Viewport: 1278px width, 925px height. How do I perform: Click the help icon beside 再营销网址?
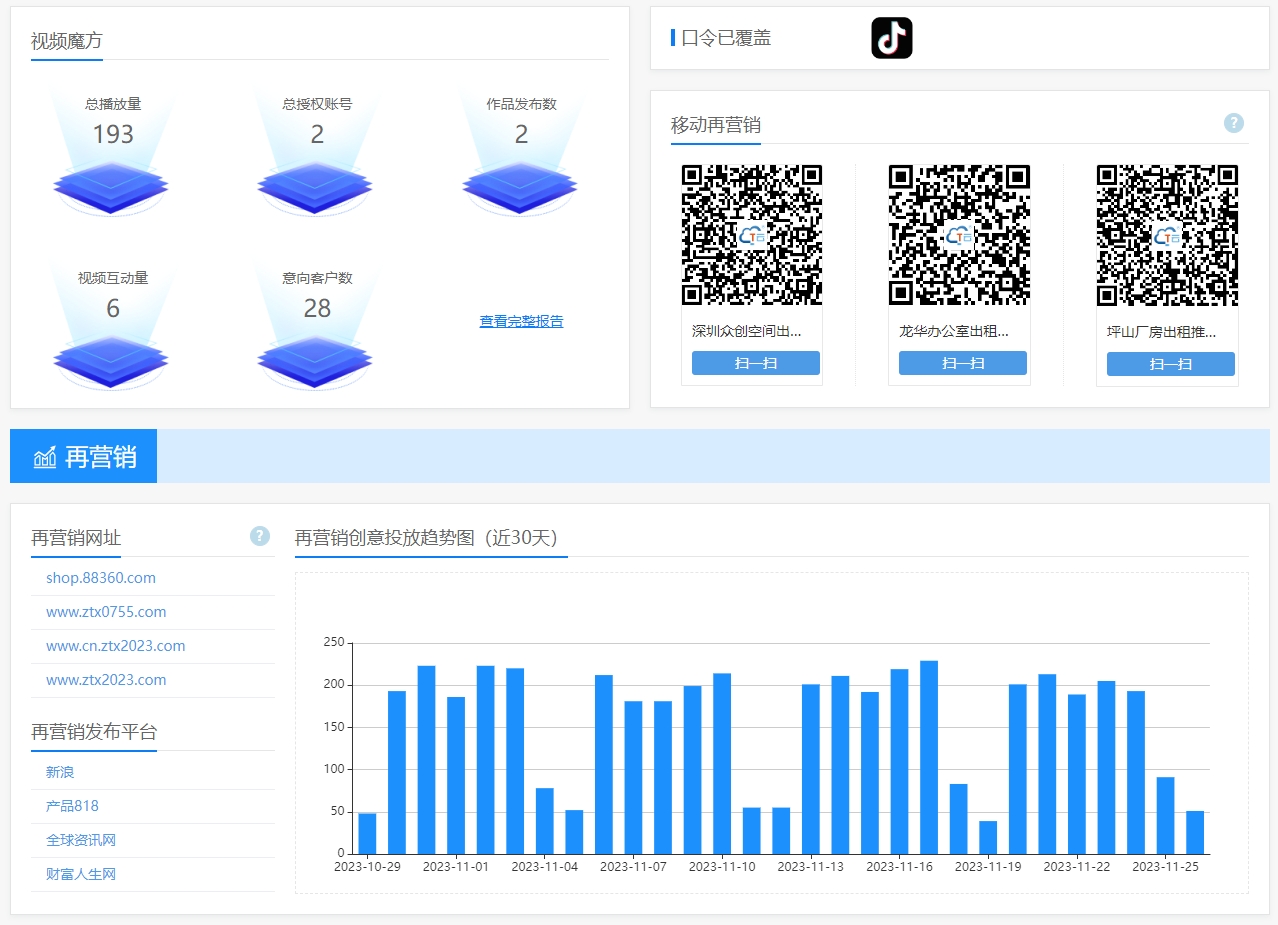pyautogui.click(x=260, y=536)
